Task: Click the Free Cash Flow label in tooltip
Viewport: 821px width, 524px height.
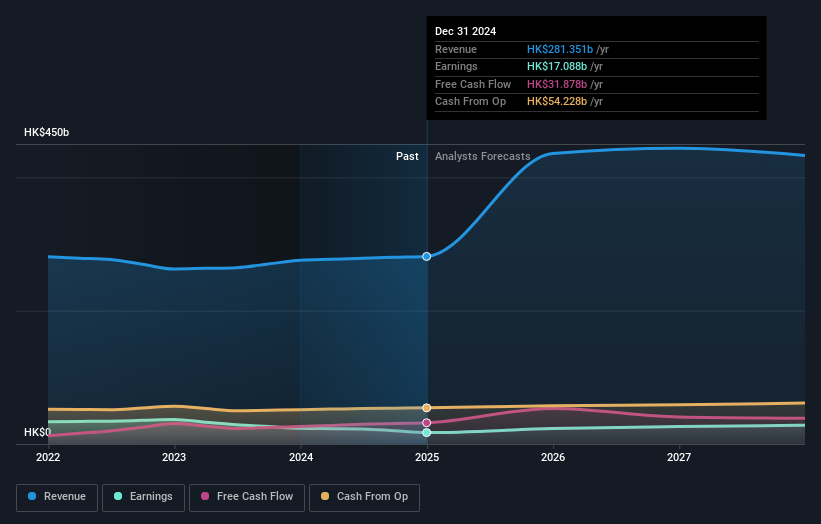Action: 473,84
